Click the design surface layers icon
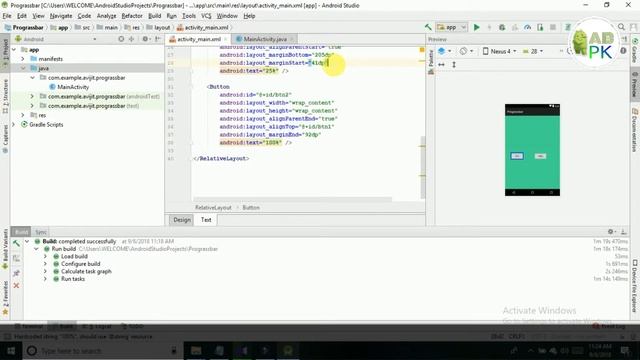The width and height of the screenshot is (640, 360). (x=442, y=51)
